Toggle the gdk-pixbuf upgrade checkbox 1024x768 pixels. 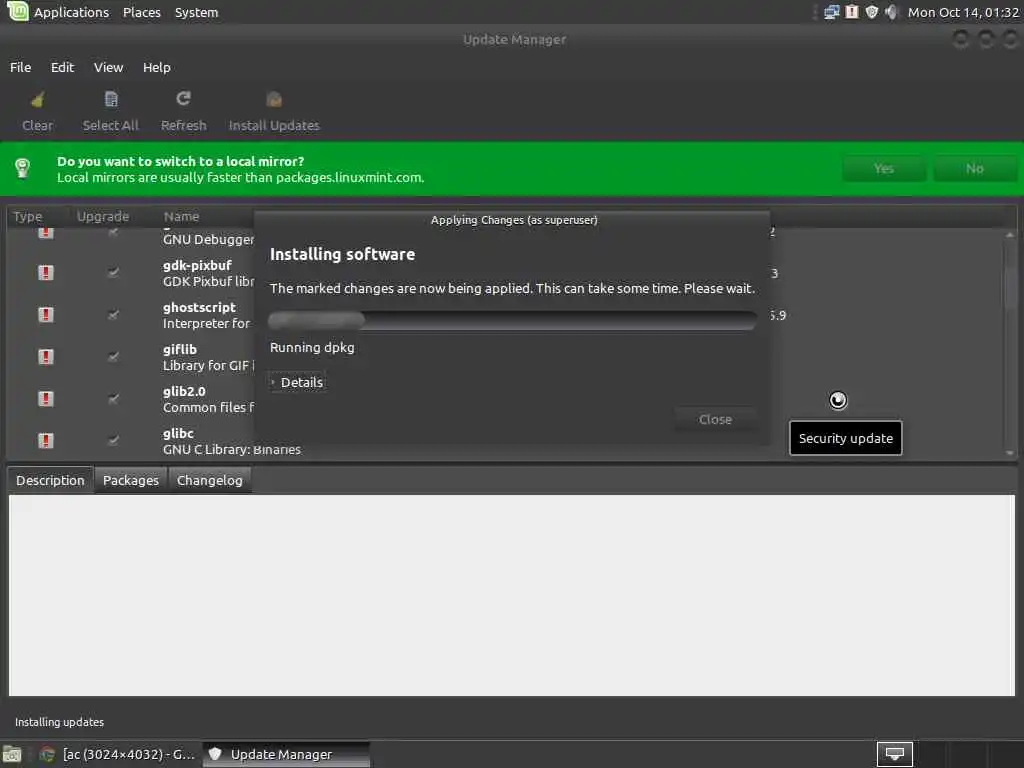[113, 272]
